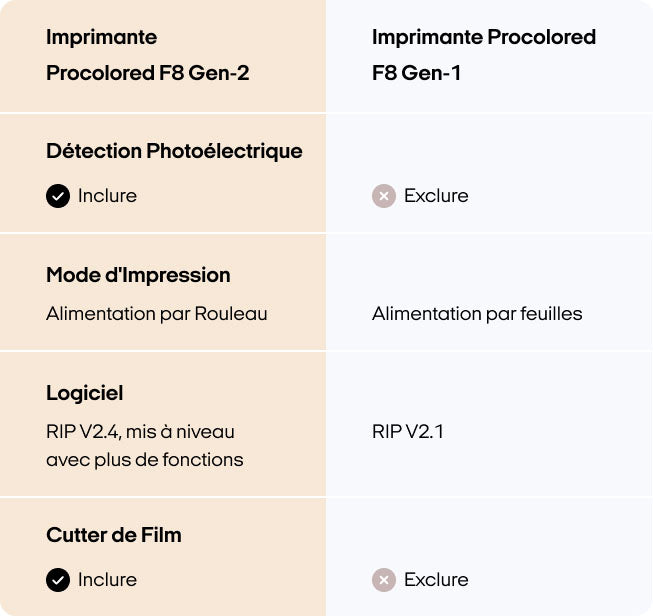Screen dimensions: 653x616
Task: Click the Détection Photoélectrique heading
Action: pos(174,152)
